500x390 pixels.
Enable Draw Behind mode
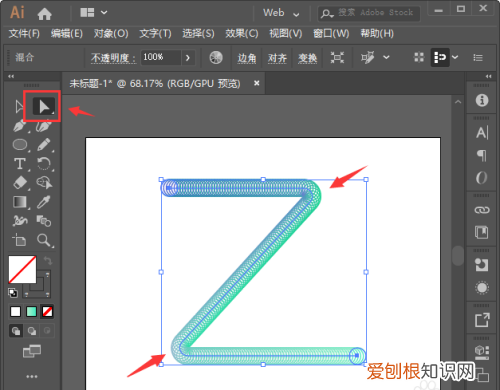(x=32, y=331)
